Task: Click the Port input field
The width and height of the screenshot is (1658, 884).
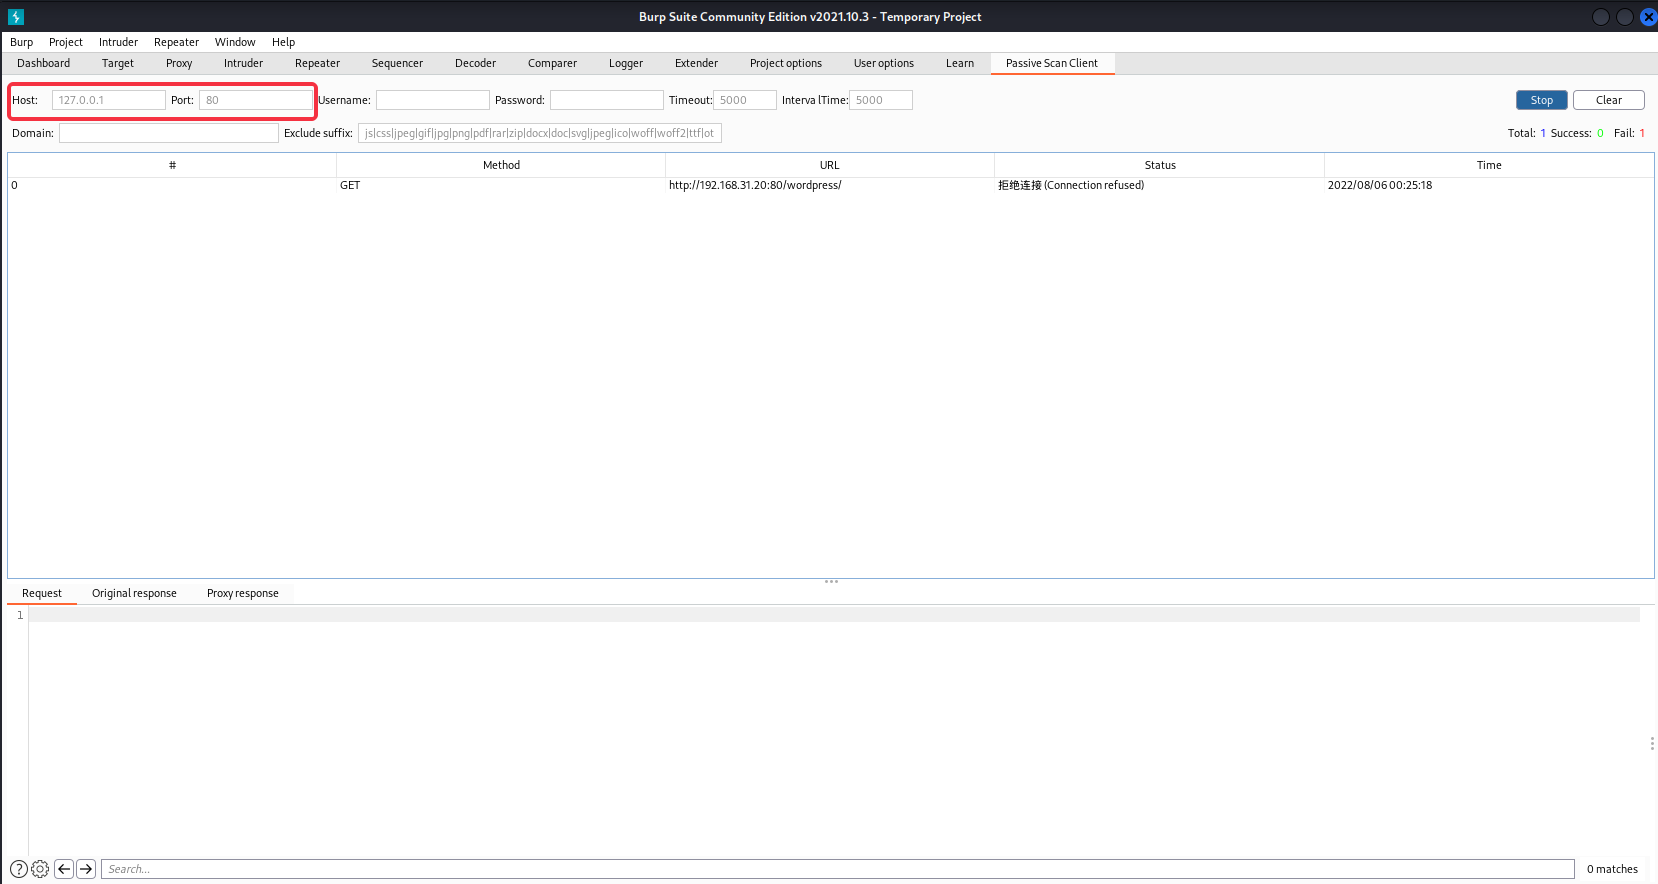Action: coord(255,100)
